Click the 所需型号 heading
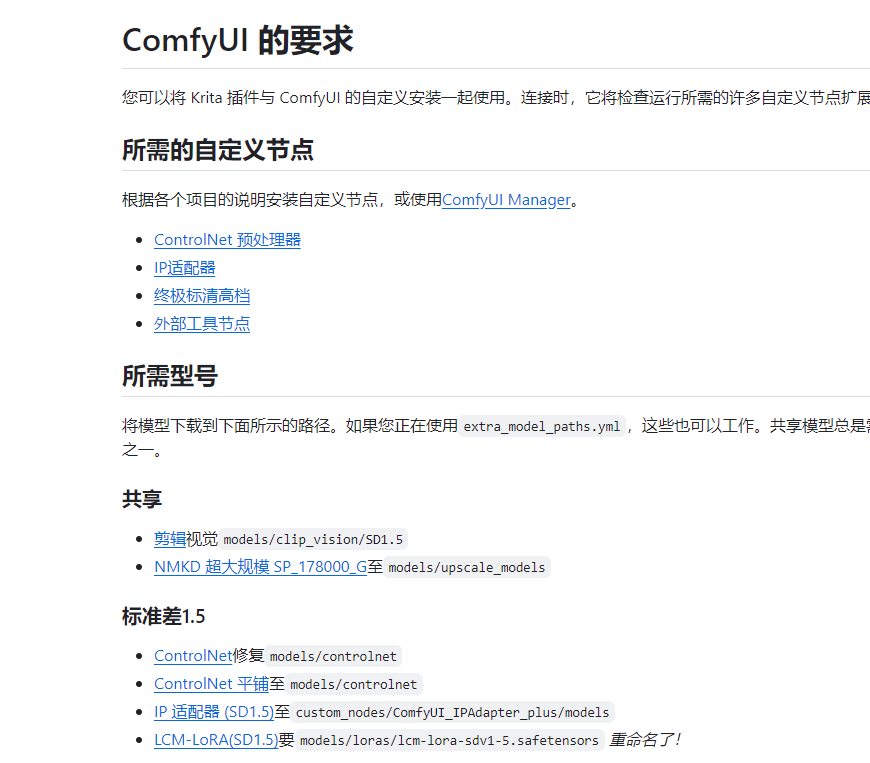 point(170,376)
